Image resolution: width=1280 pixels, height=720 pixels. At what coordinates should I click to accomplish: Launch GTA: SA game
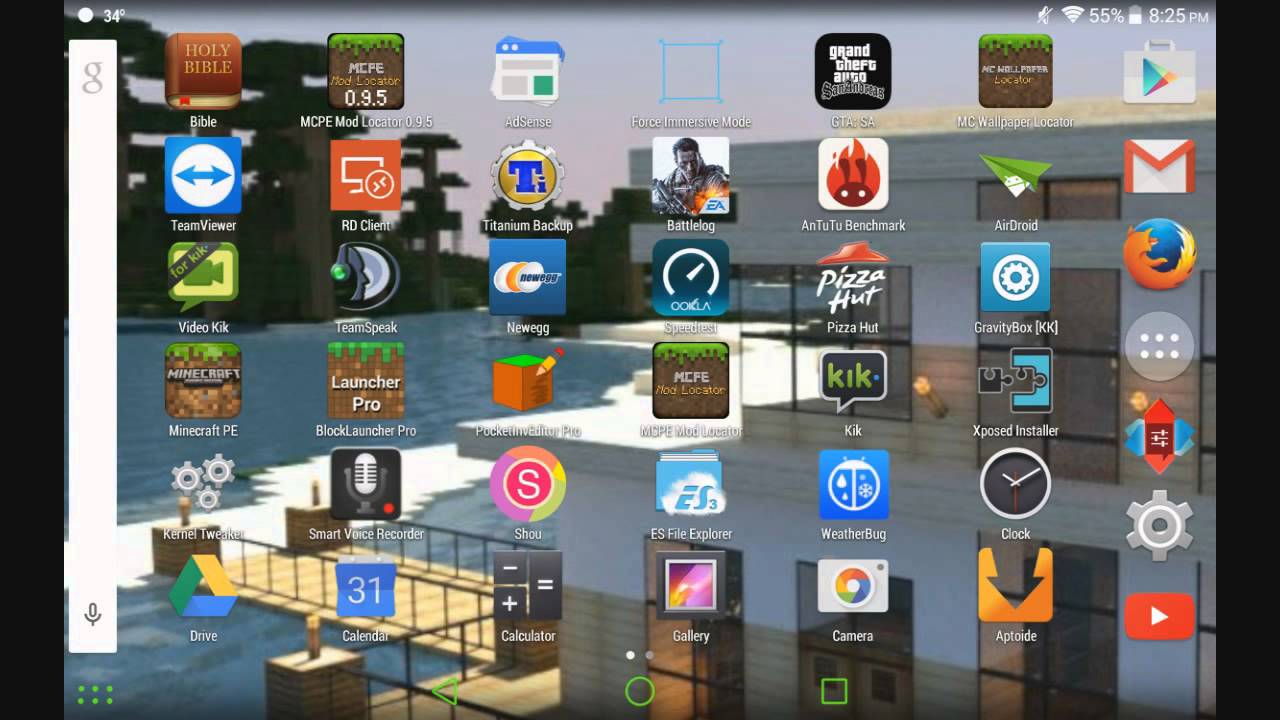coord(853,72)
